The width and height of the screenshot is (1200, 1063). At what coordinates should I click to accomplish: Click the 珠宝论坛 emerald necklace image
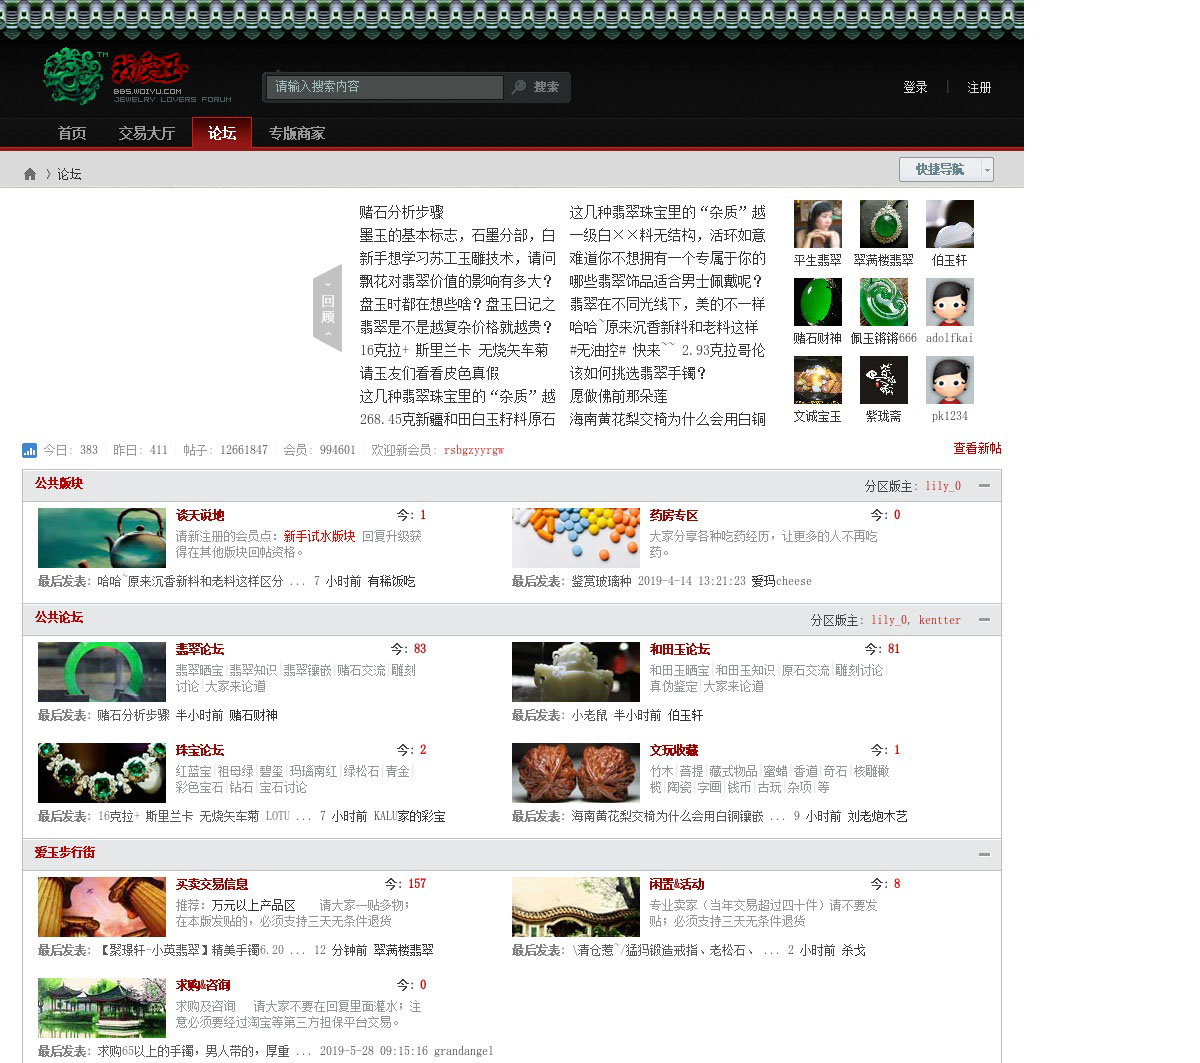(102, 773)
